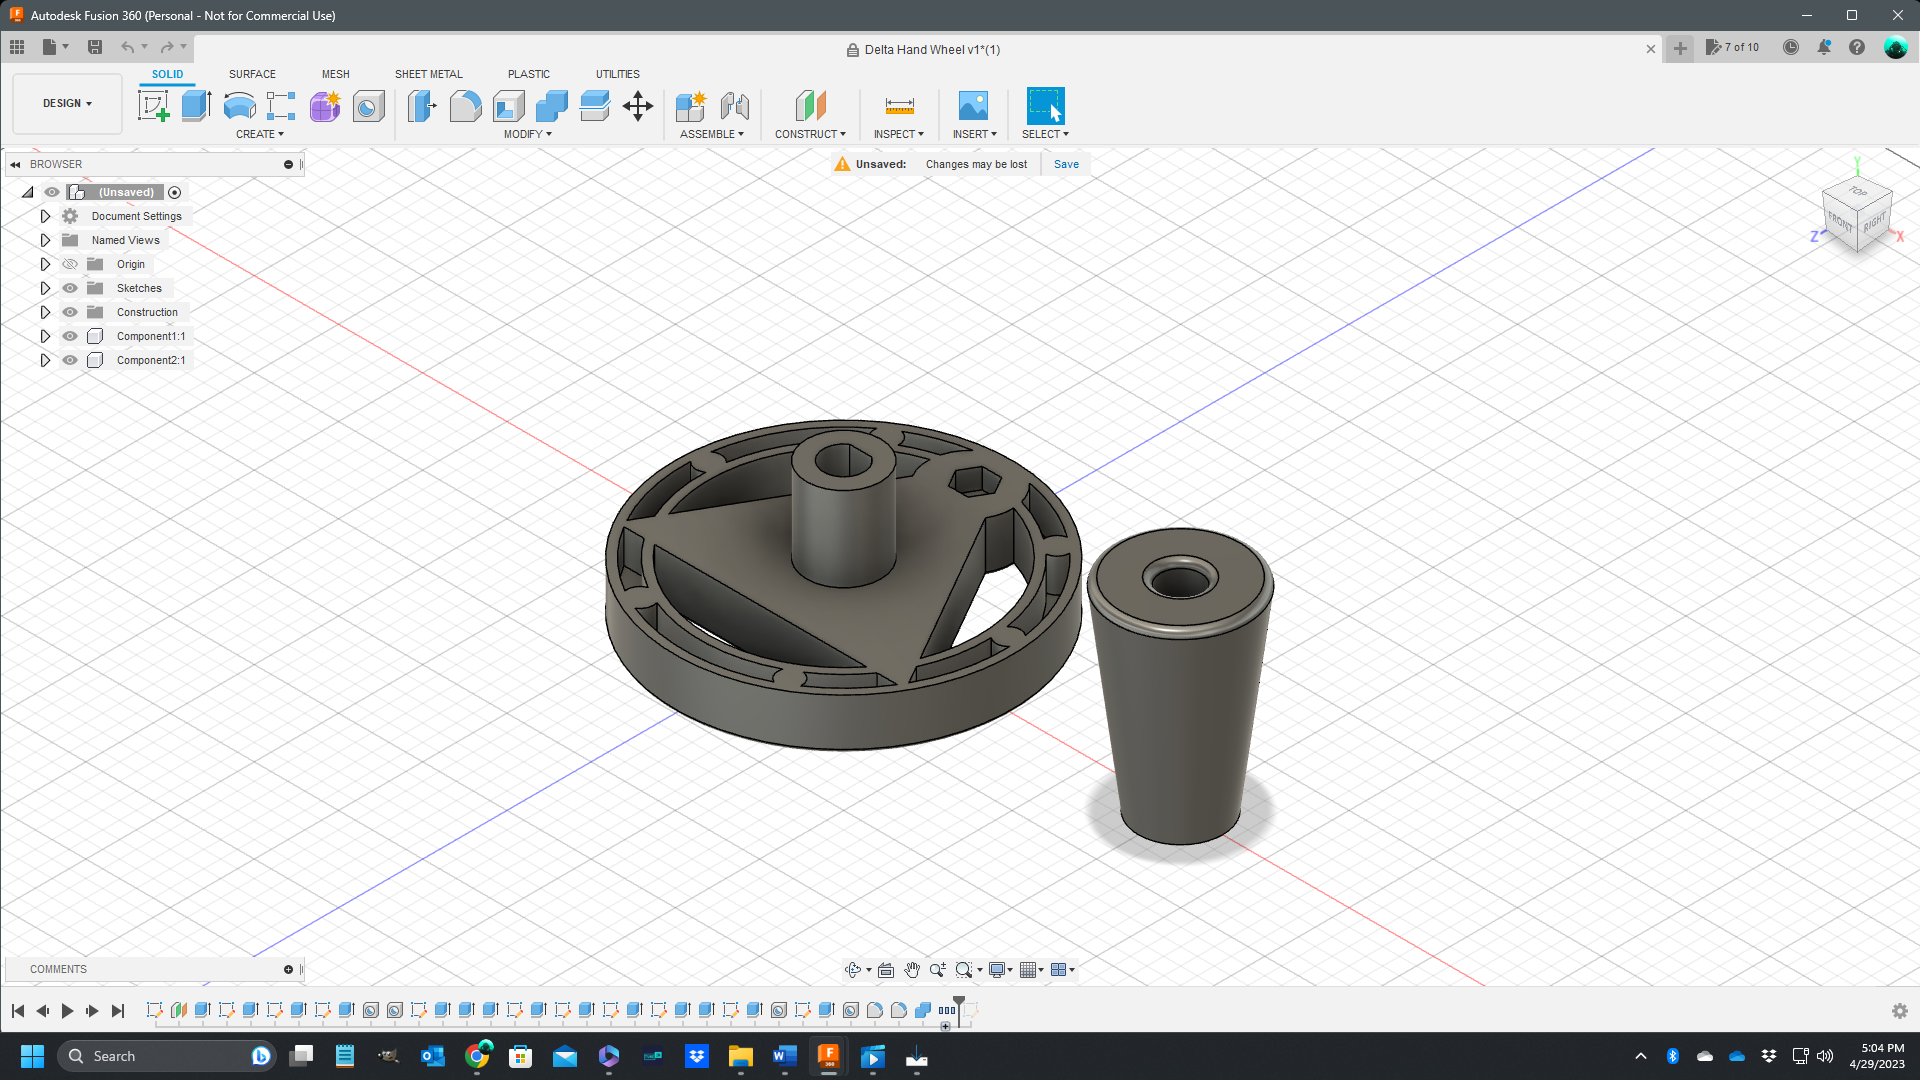Image resolution: width=1920 pixels, height=1080 pixels.
Task: Open the ASSEMBLE dropdown menu
Action: click(x=711, y=134)
